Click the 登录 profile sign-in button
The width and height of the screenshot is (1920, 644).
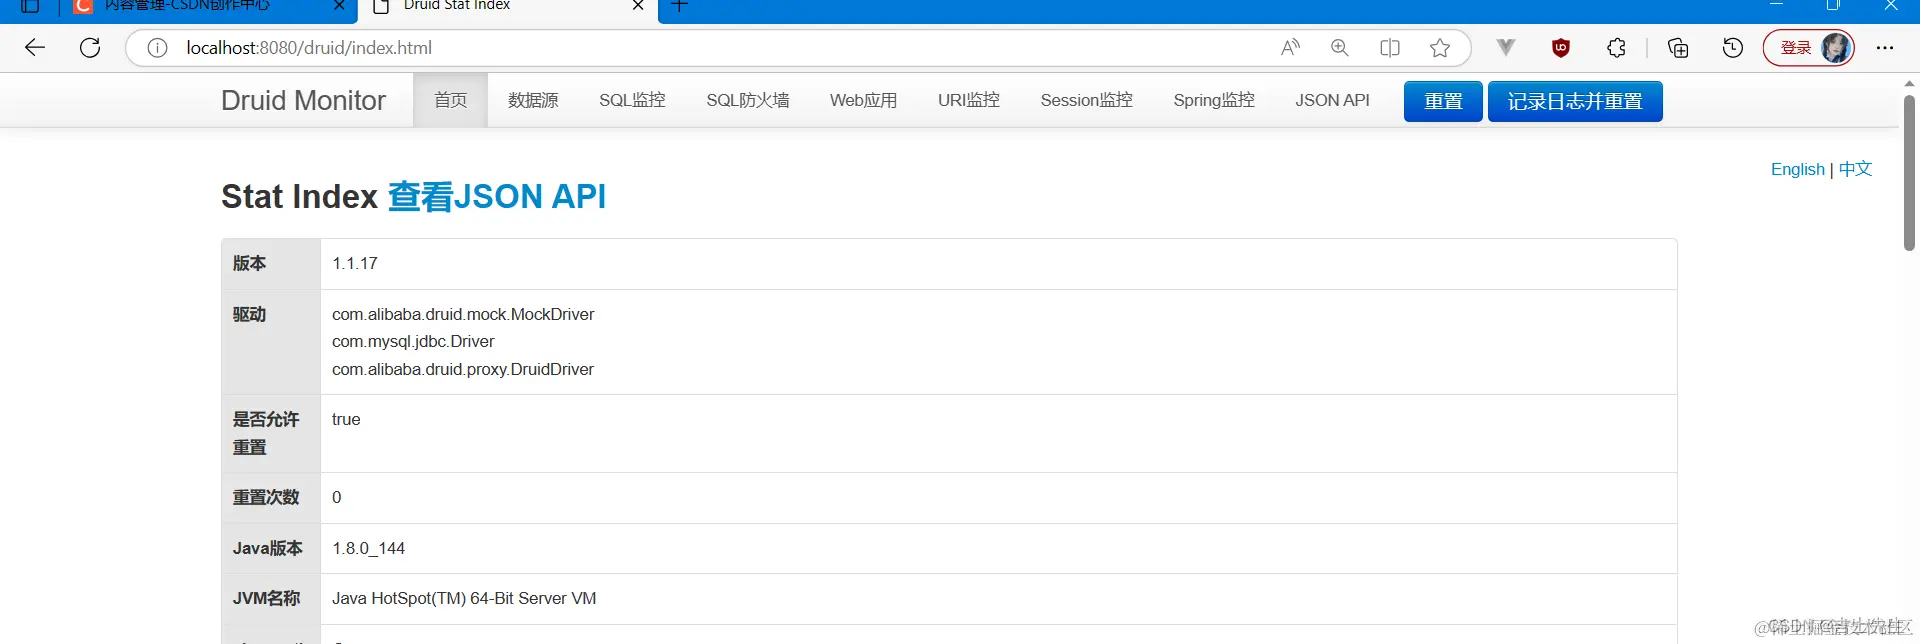tap(1809, 48)
